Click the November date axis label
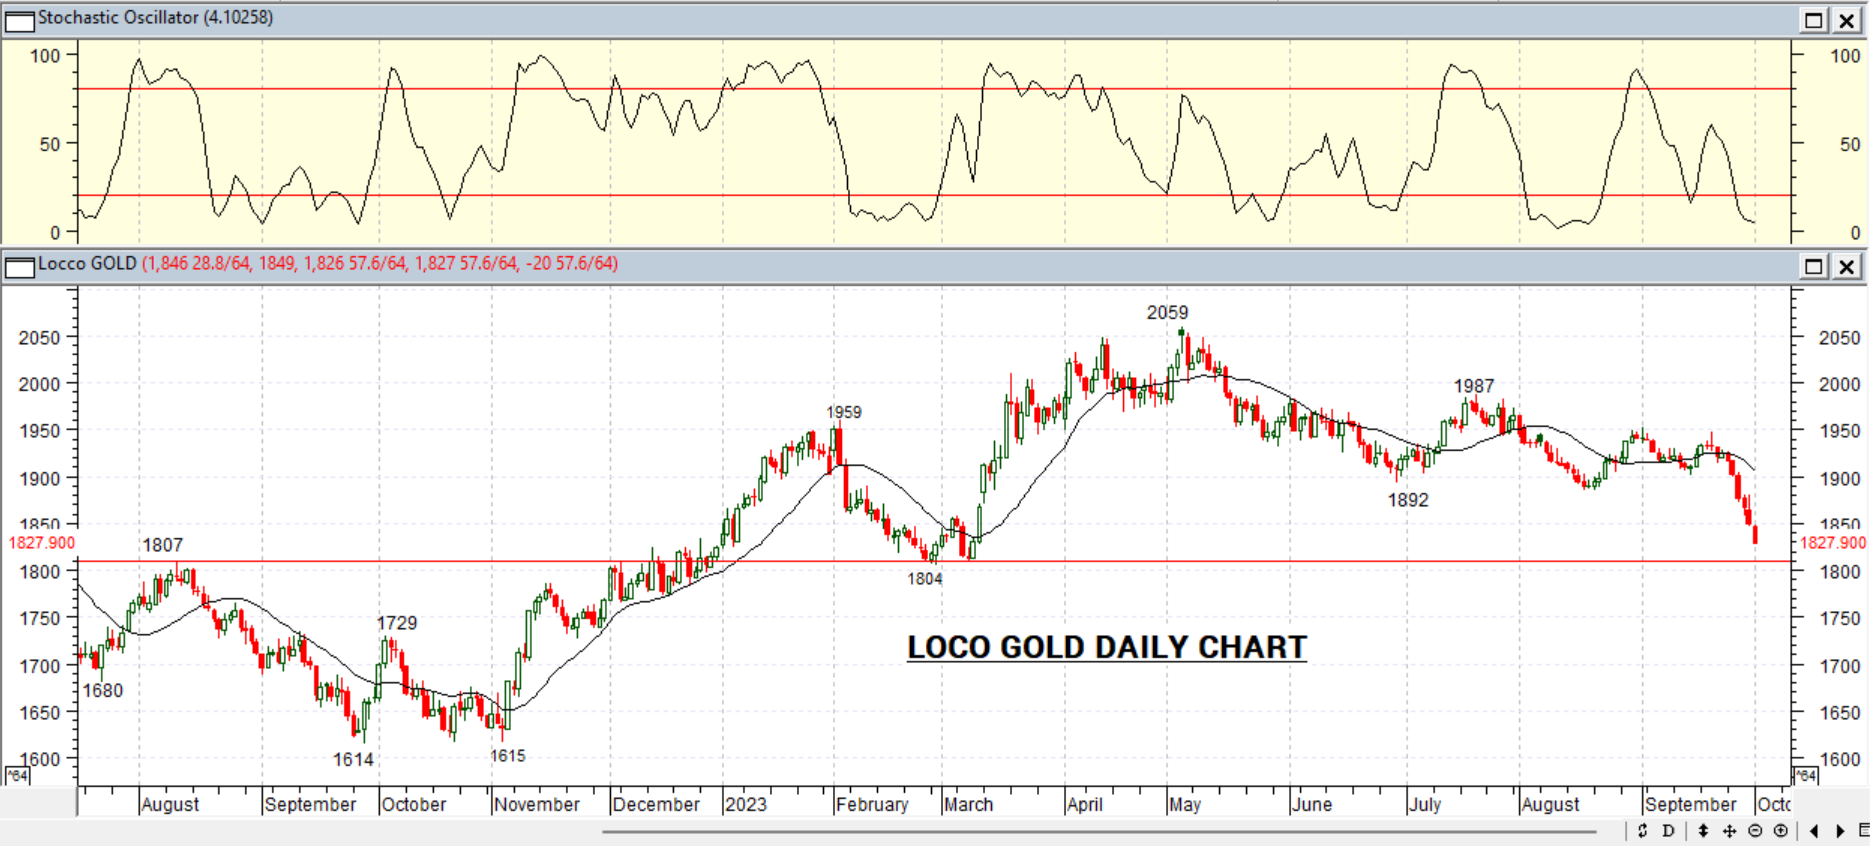The height and width of the screenshot is (846, 1870). click(x=537, y=805)
